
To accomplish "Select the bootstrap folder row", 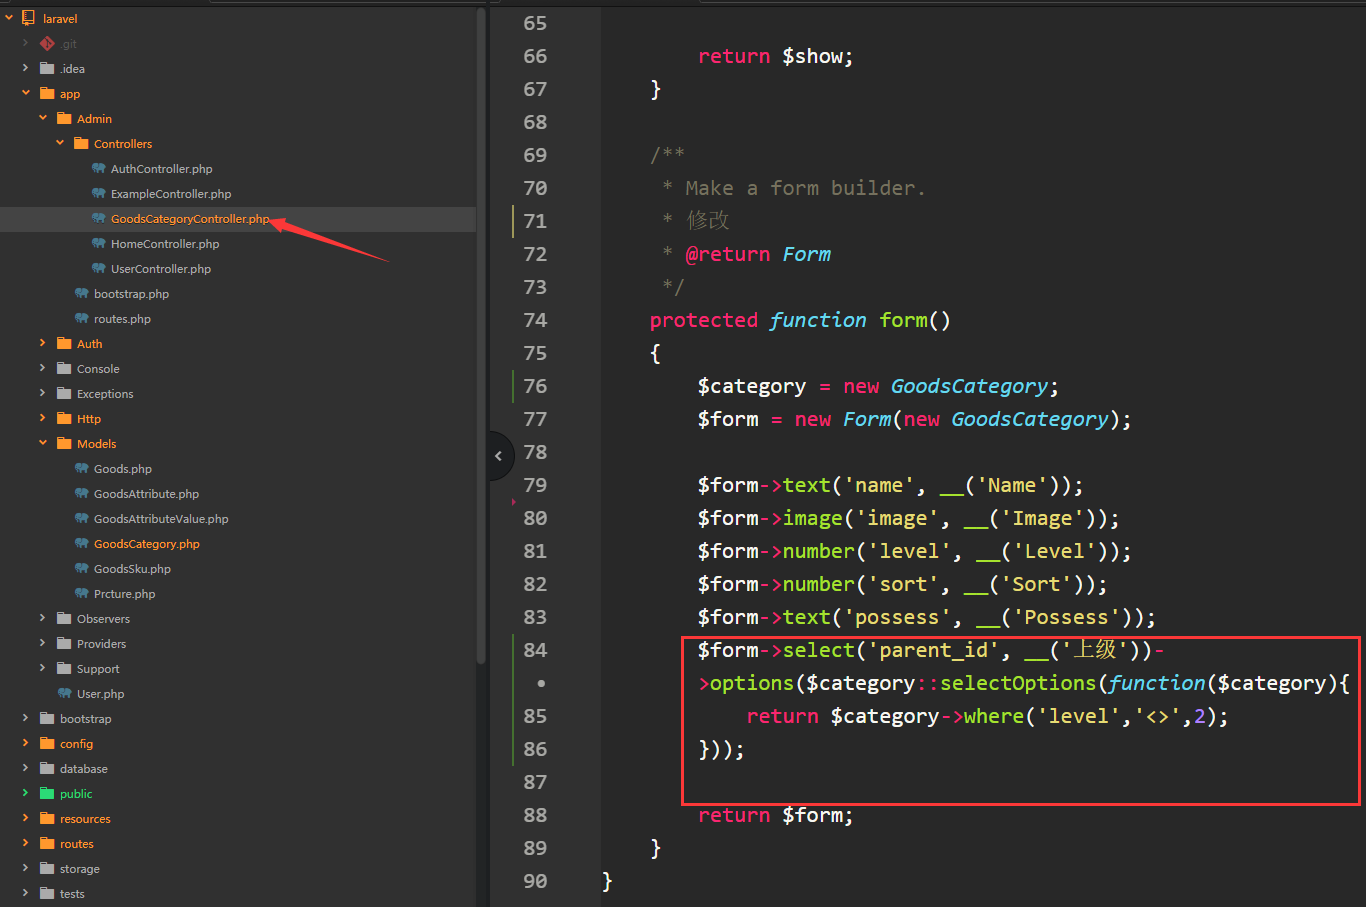I will 238,719.
